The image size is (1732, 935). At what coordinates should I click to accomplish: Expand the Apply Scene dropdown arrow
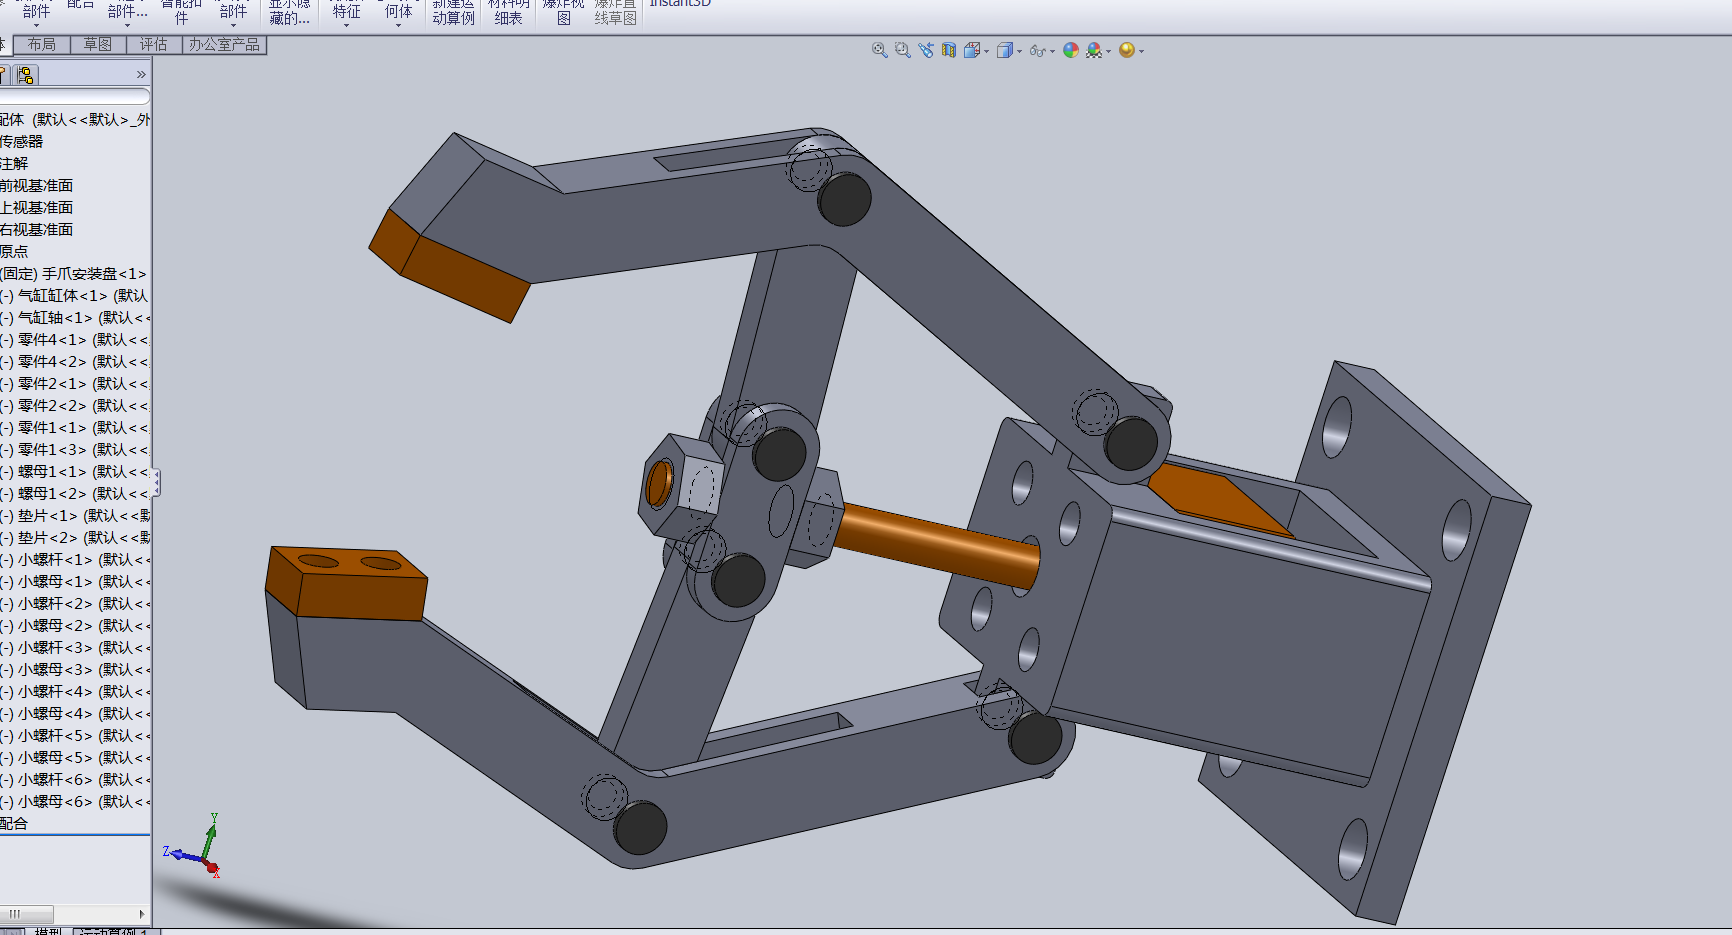pyautogui.click(x=1109, y=51)
